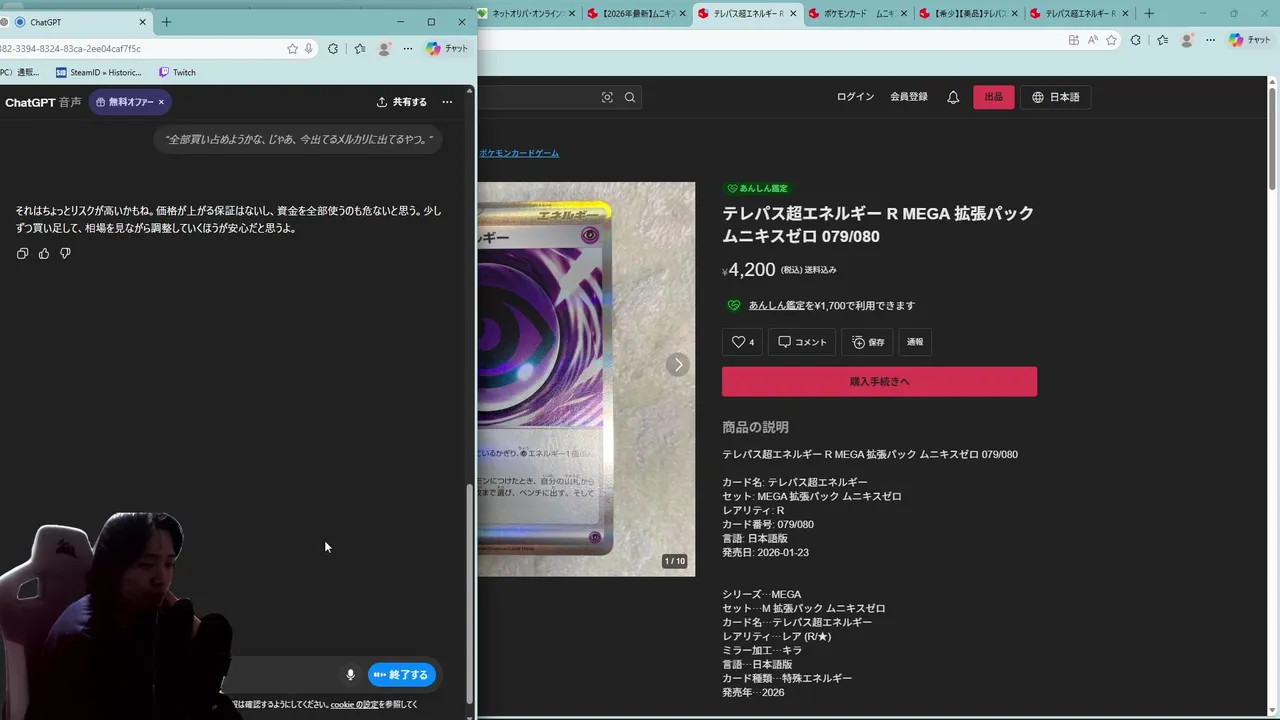
Task: Open Copilot チャット in the Mercari window
Action: (x=1250, y=40)
